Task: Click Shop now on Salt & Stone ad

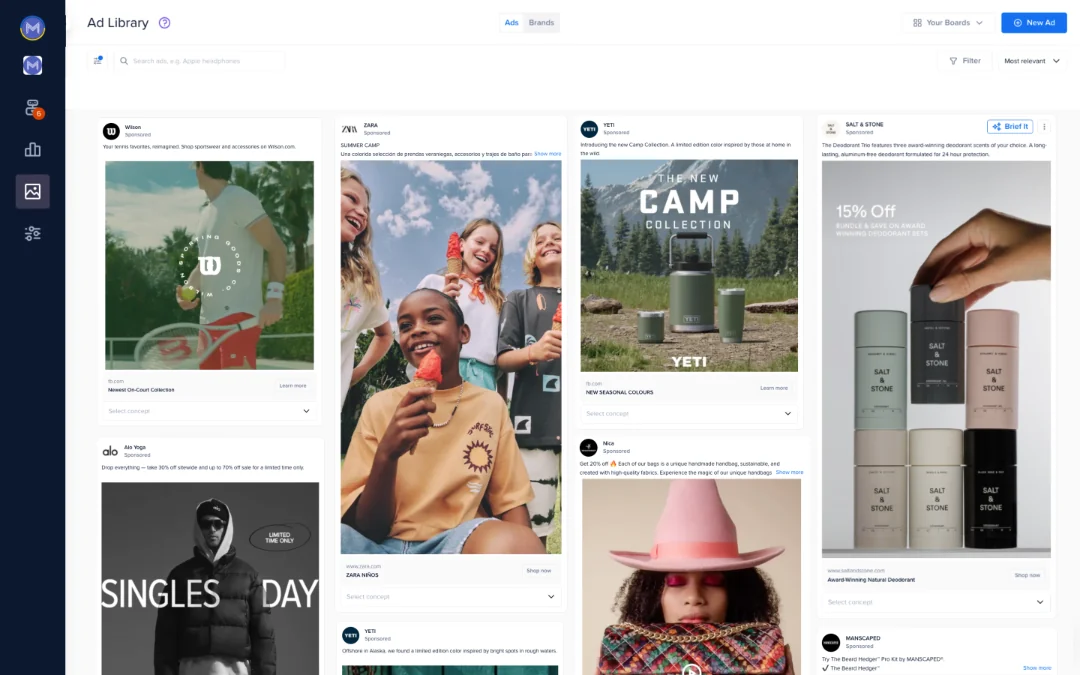Action: (1027, 575)
